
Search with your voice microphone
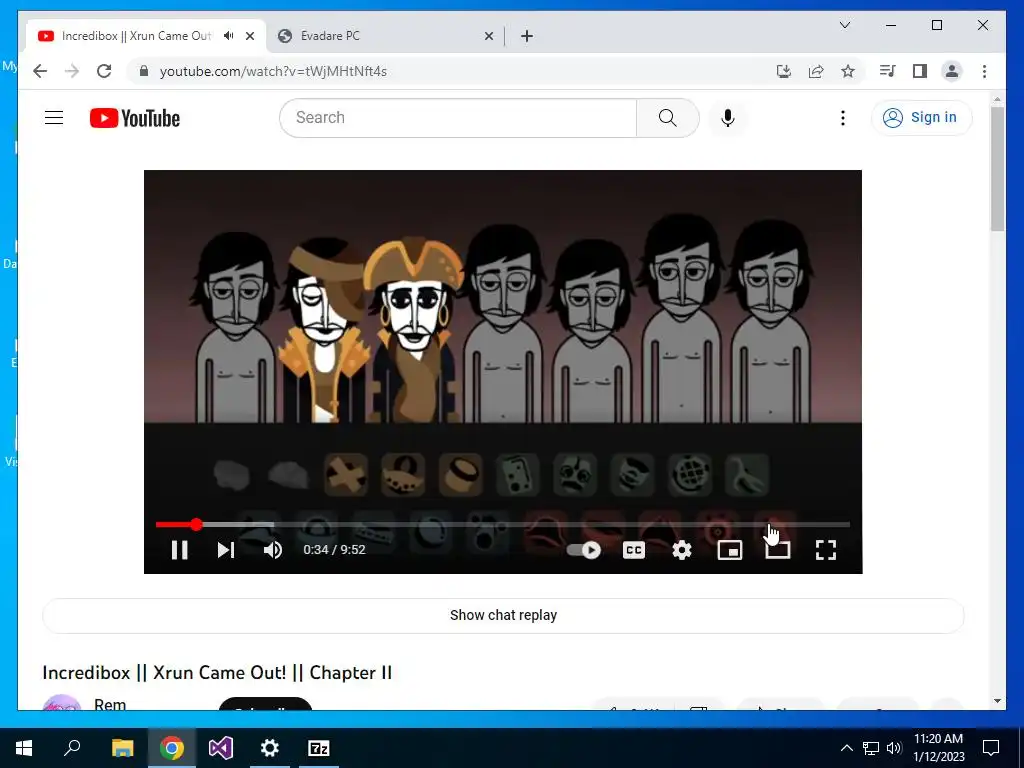pos(728,118)
